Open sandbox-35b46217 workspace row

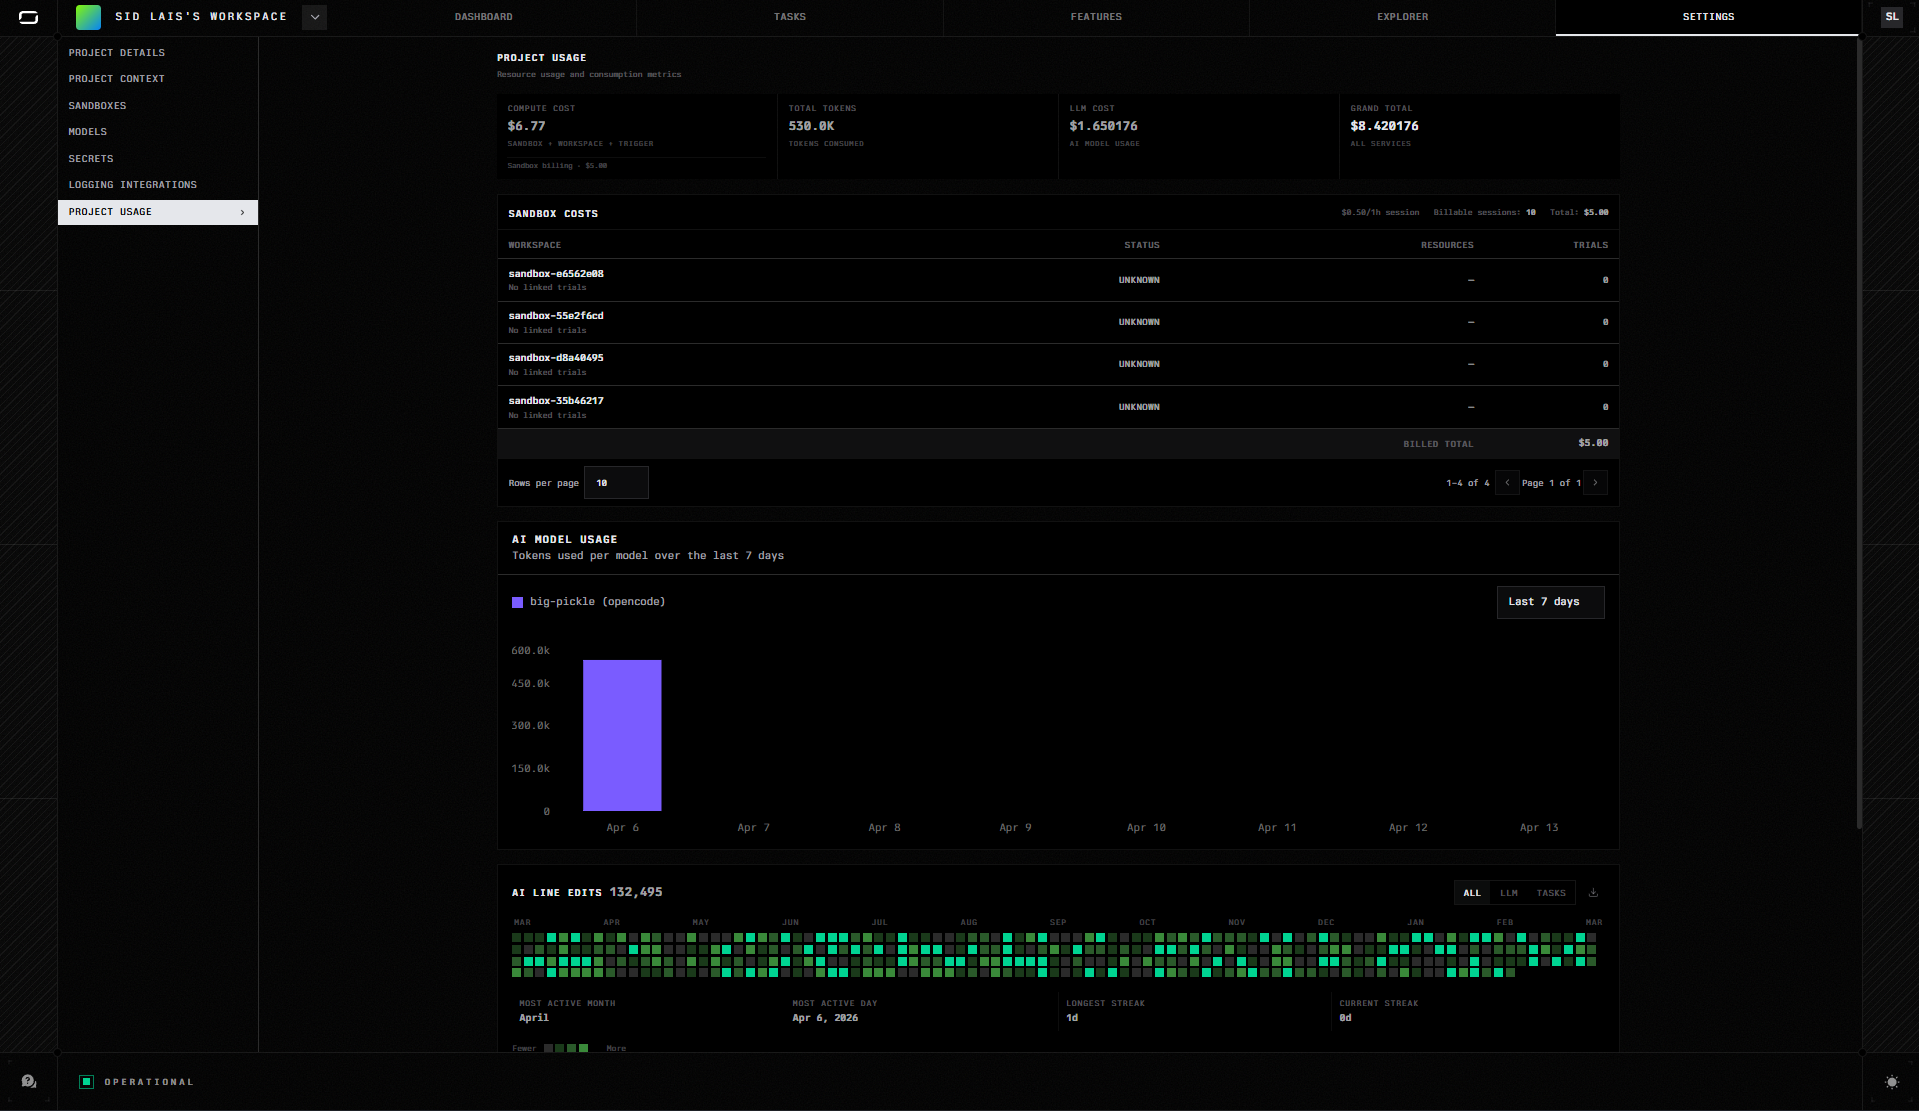click(x=1058, y=407)
